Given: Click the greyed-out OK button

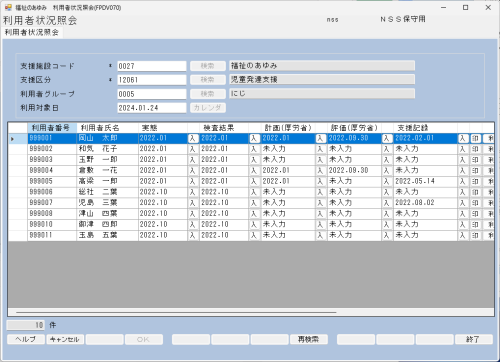Looking at the screenshot, I should pyautogui.click(x=144, y=339).
